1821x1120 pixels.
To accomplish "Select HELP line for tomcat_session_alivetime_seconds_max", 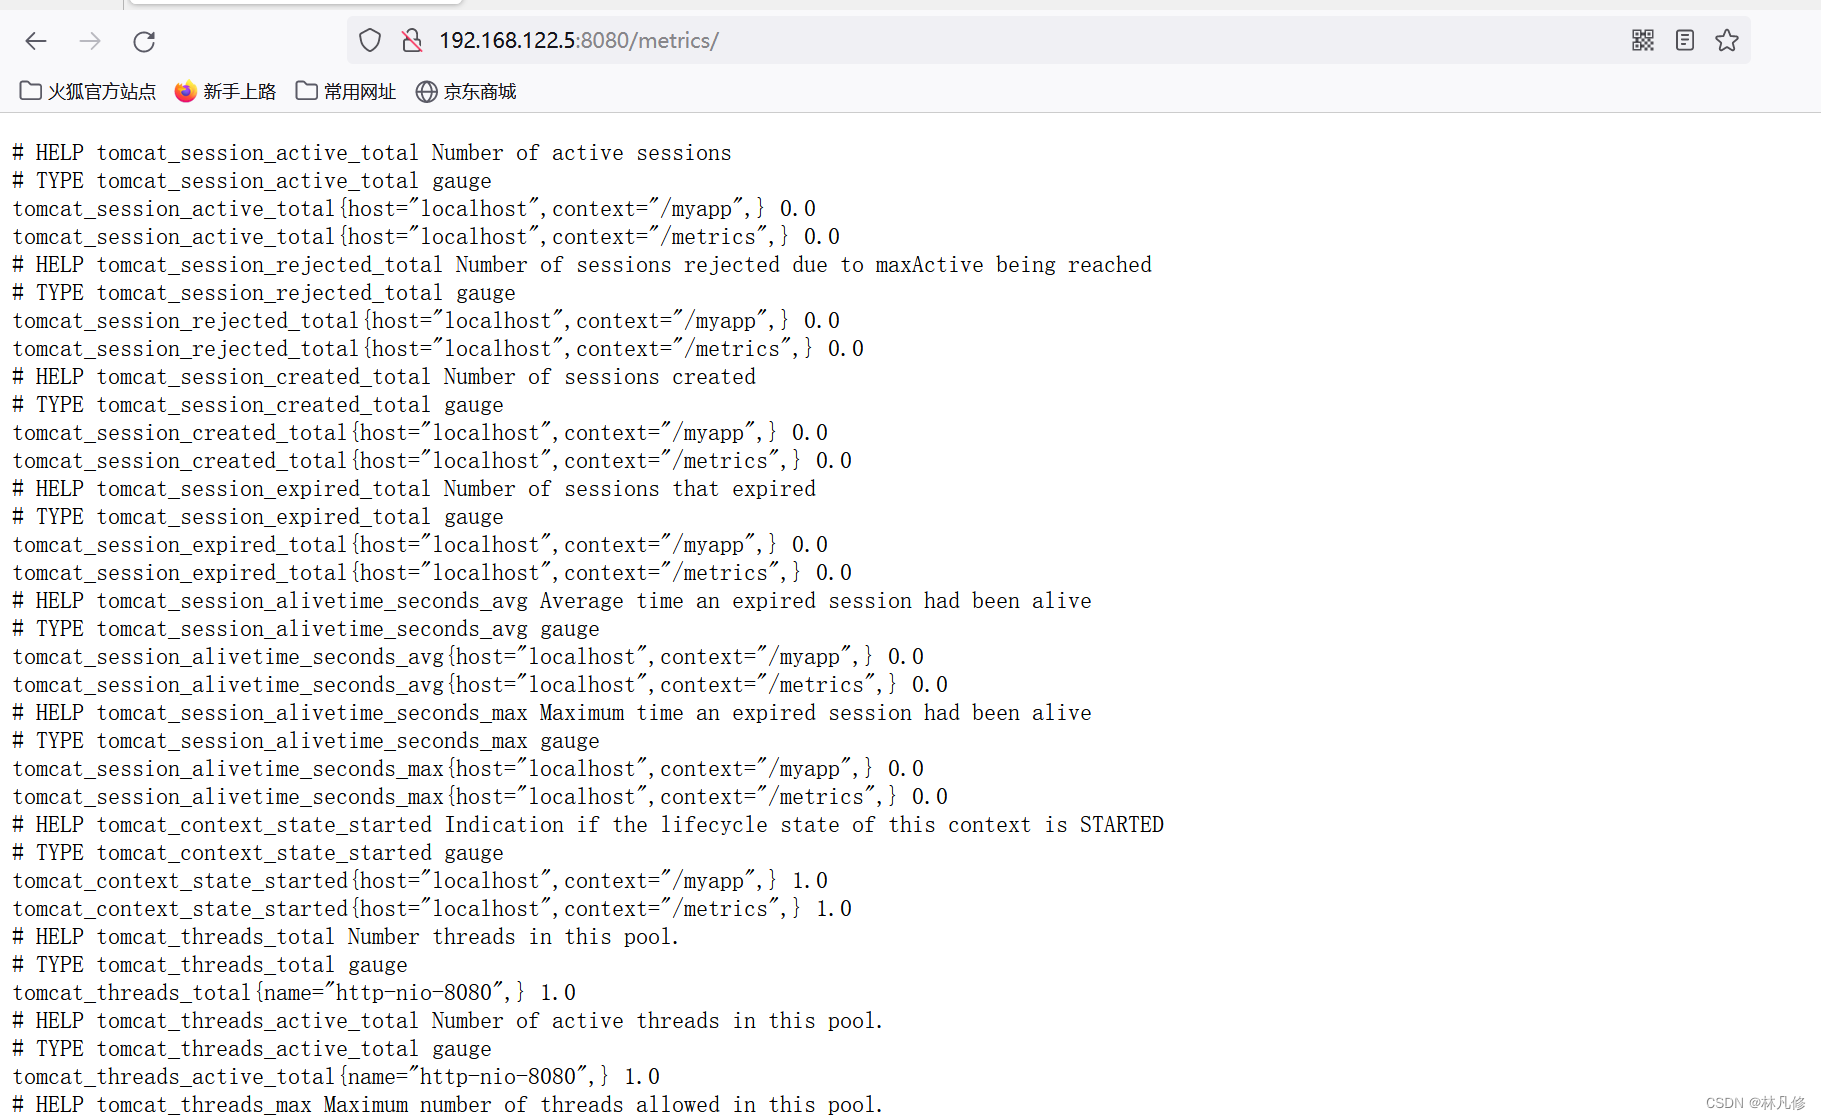I will [552, 713].
